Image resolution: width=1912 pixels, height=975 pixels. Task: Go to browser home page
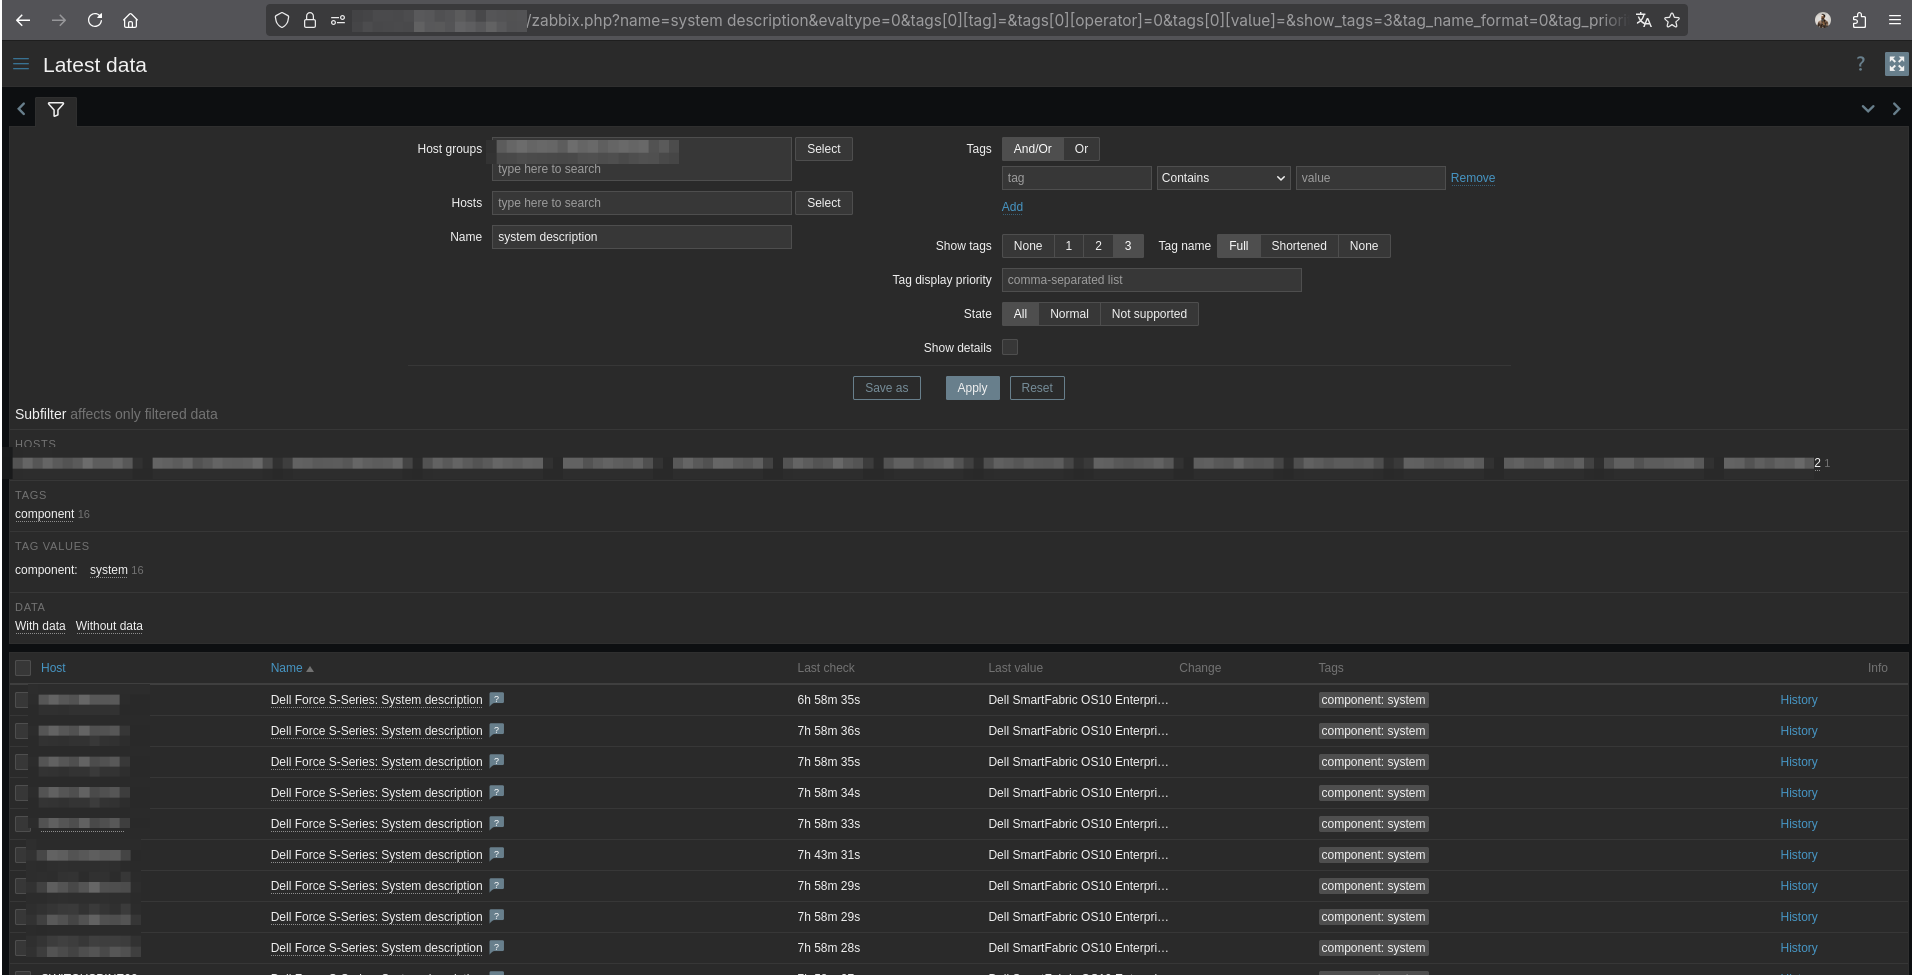click(x=130, y=20)
